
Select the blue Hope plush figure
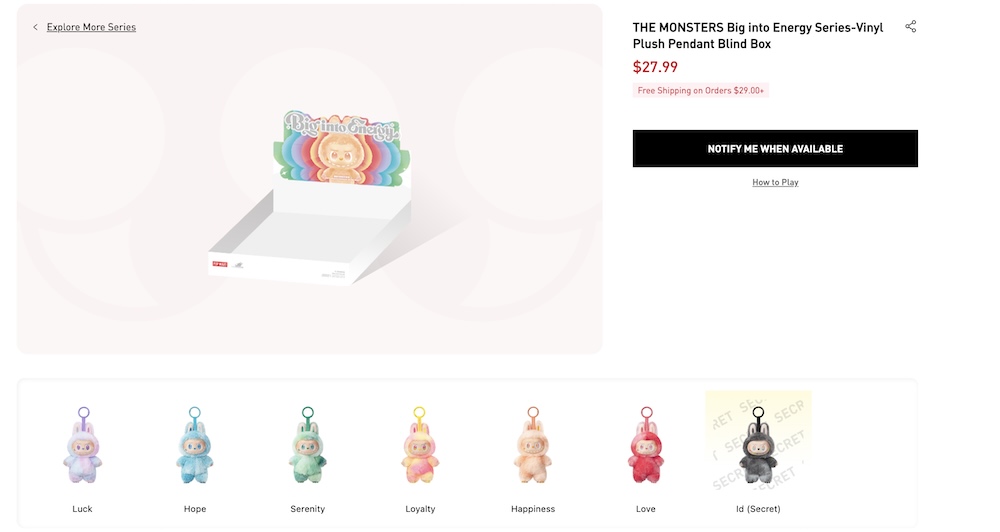[195, 445]
